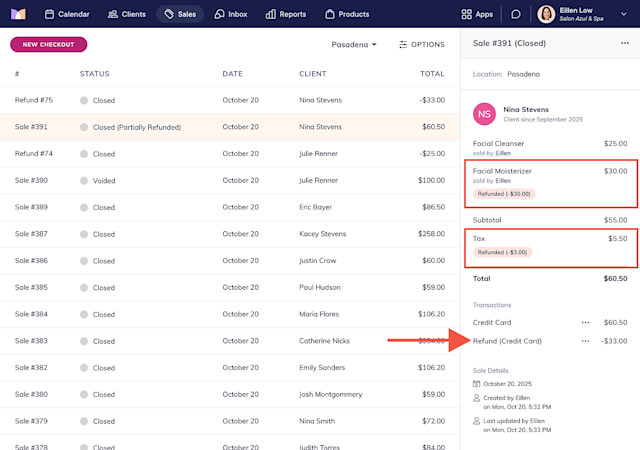
Task: Open Credit Card transaction options menu
Action: click(x=585, y=323)
